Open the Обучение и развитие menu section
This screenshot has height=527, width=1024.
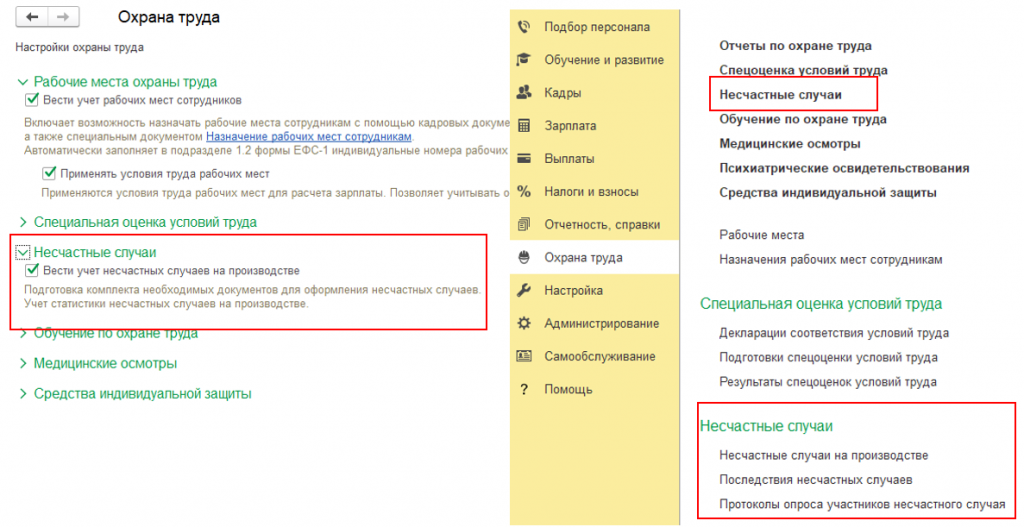click(594, 59)
